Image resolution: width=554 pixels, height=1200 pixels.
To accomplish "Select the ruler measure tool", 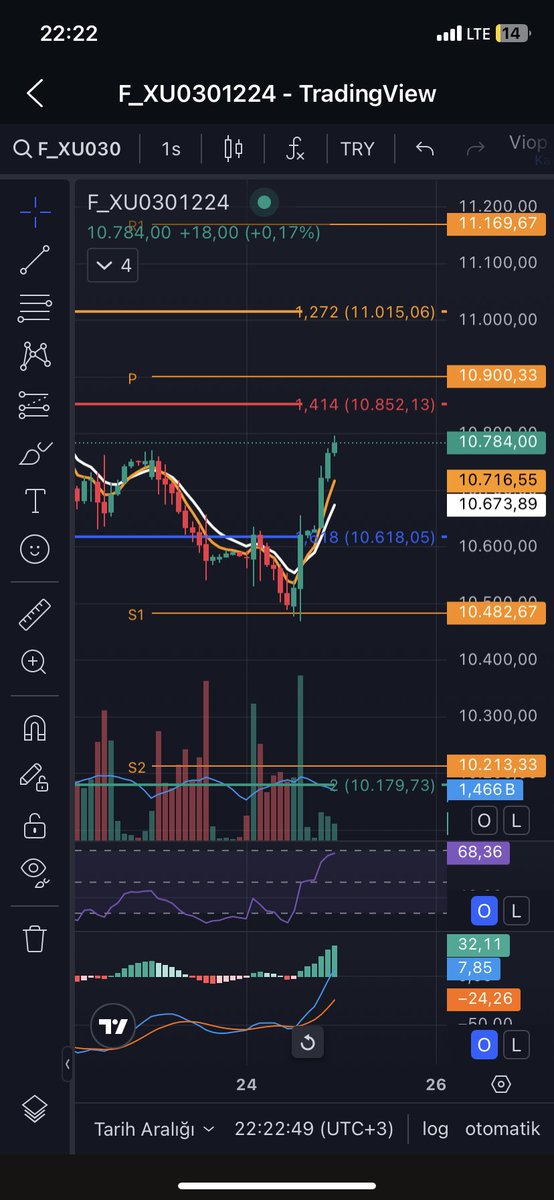I will tap(35, 614).
